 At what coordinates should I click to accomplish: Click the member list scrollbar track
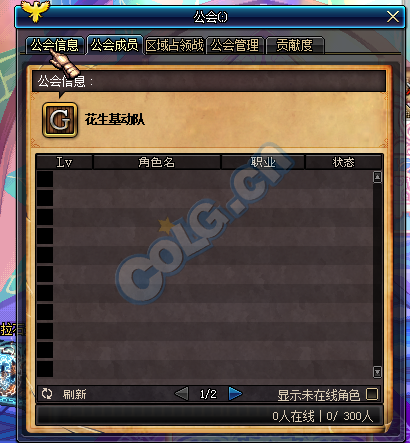coord(377,275)
